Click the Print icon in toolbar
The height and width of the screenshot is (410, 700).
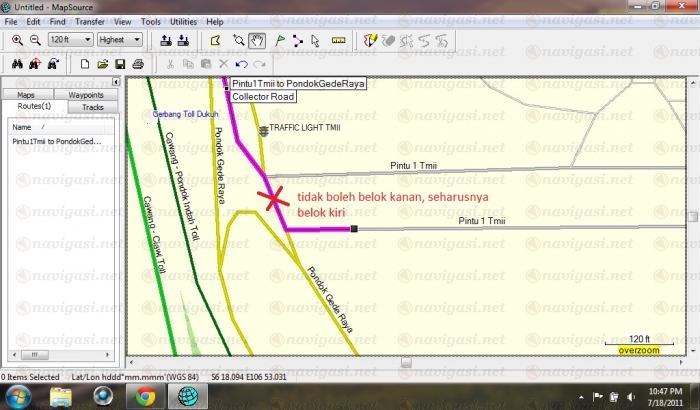click(138, 64)
